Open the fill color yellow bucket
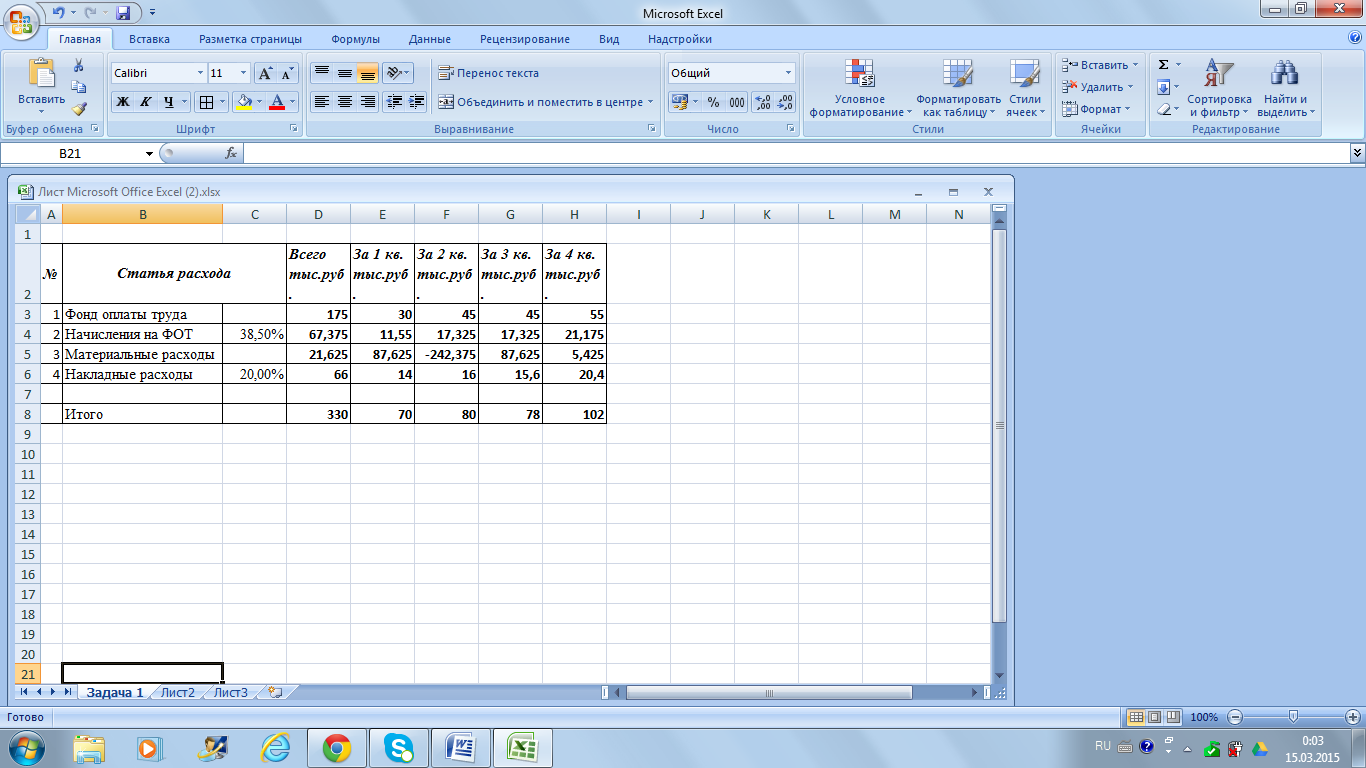1366x768 pixels. (242, 102)
